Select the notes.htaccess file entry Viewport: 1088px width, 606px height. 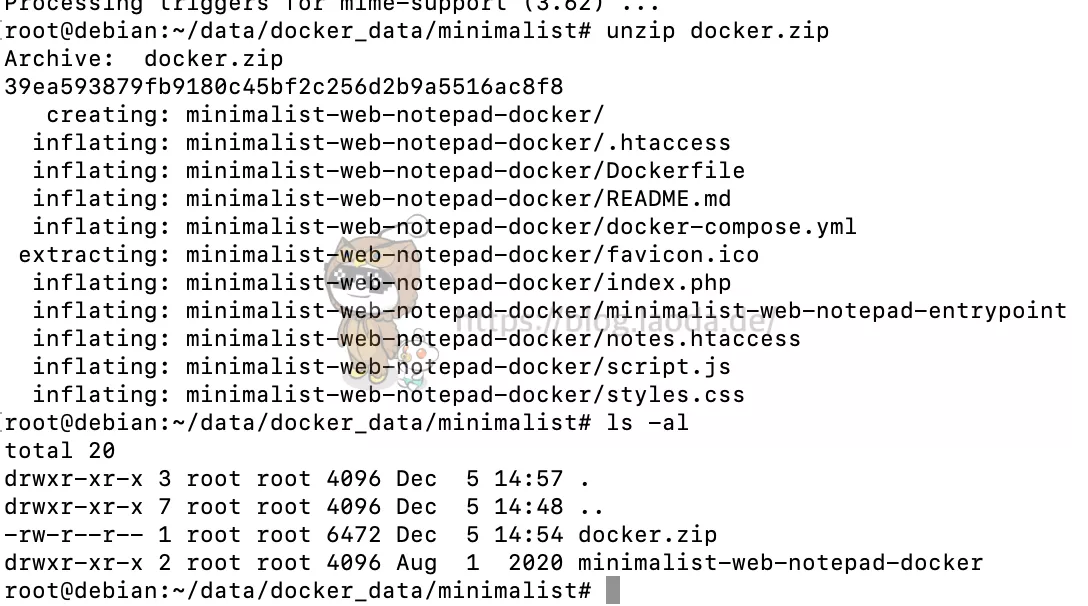point(493,338)
